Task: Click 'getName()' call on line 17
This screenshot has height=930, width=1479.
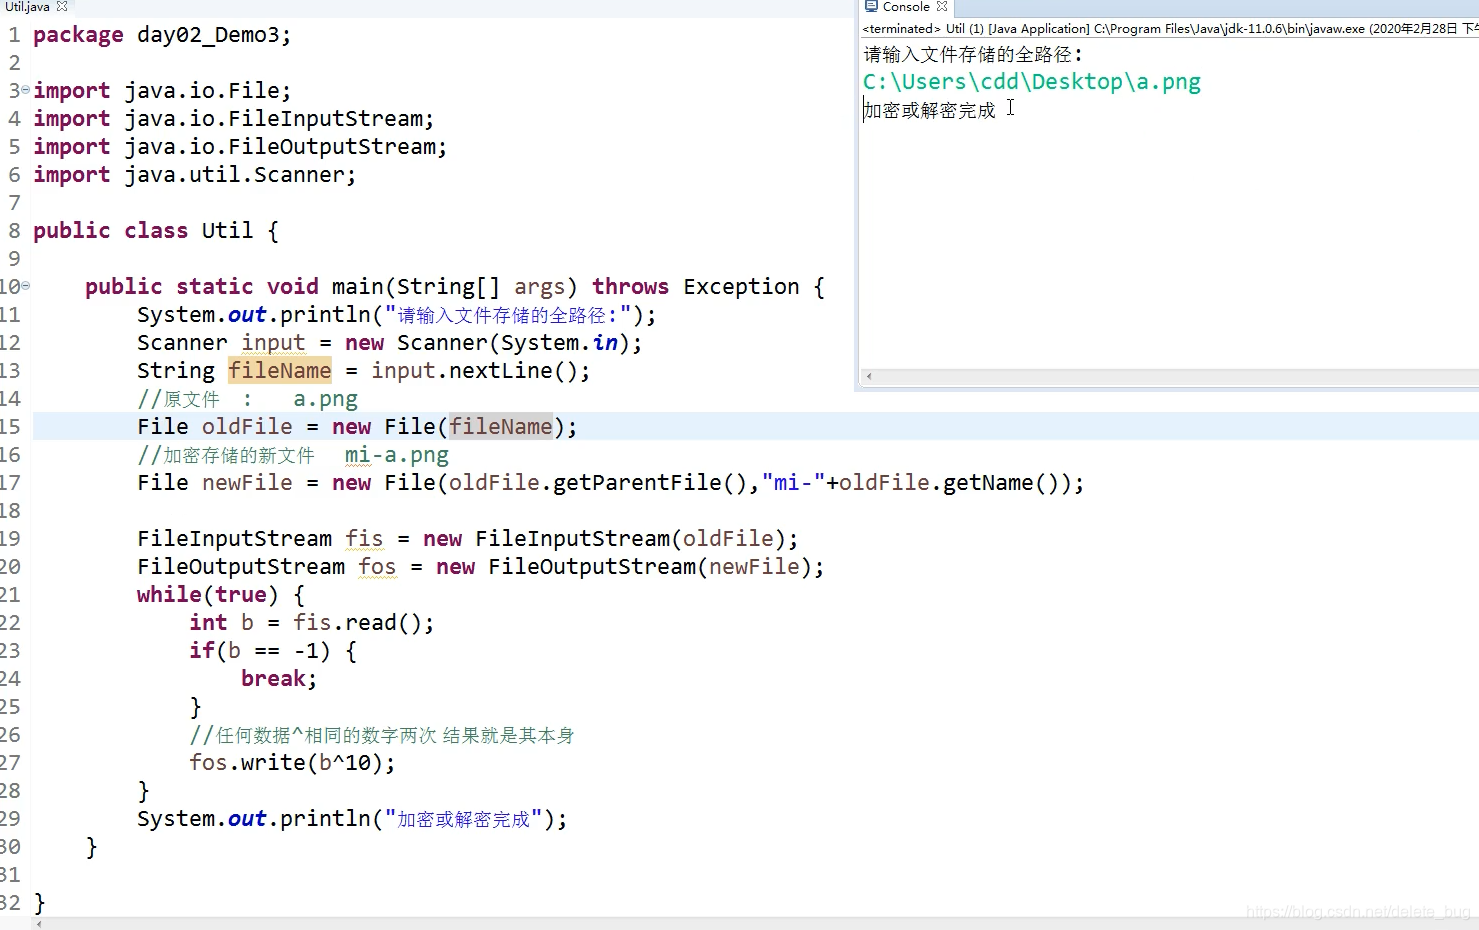Action: [1001, 483]
